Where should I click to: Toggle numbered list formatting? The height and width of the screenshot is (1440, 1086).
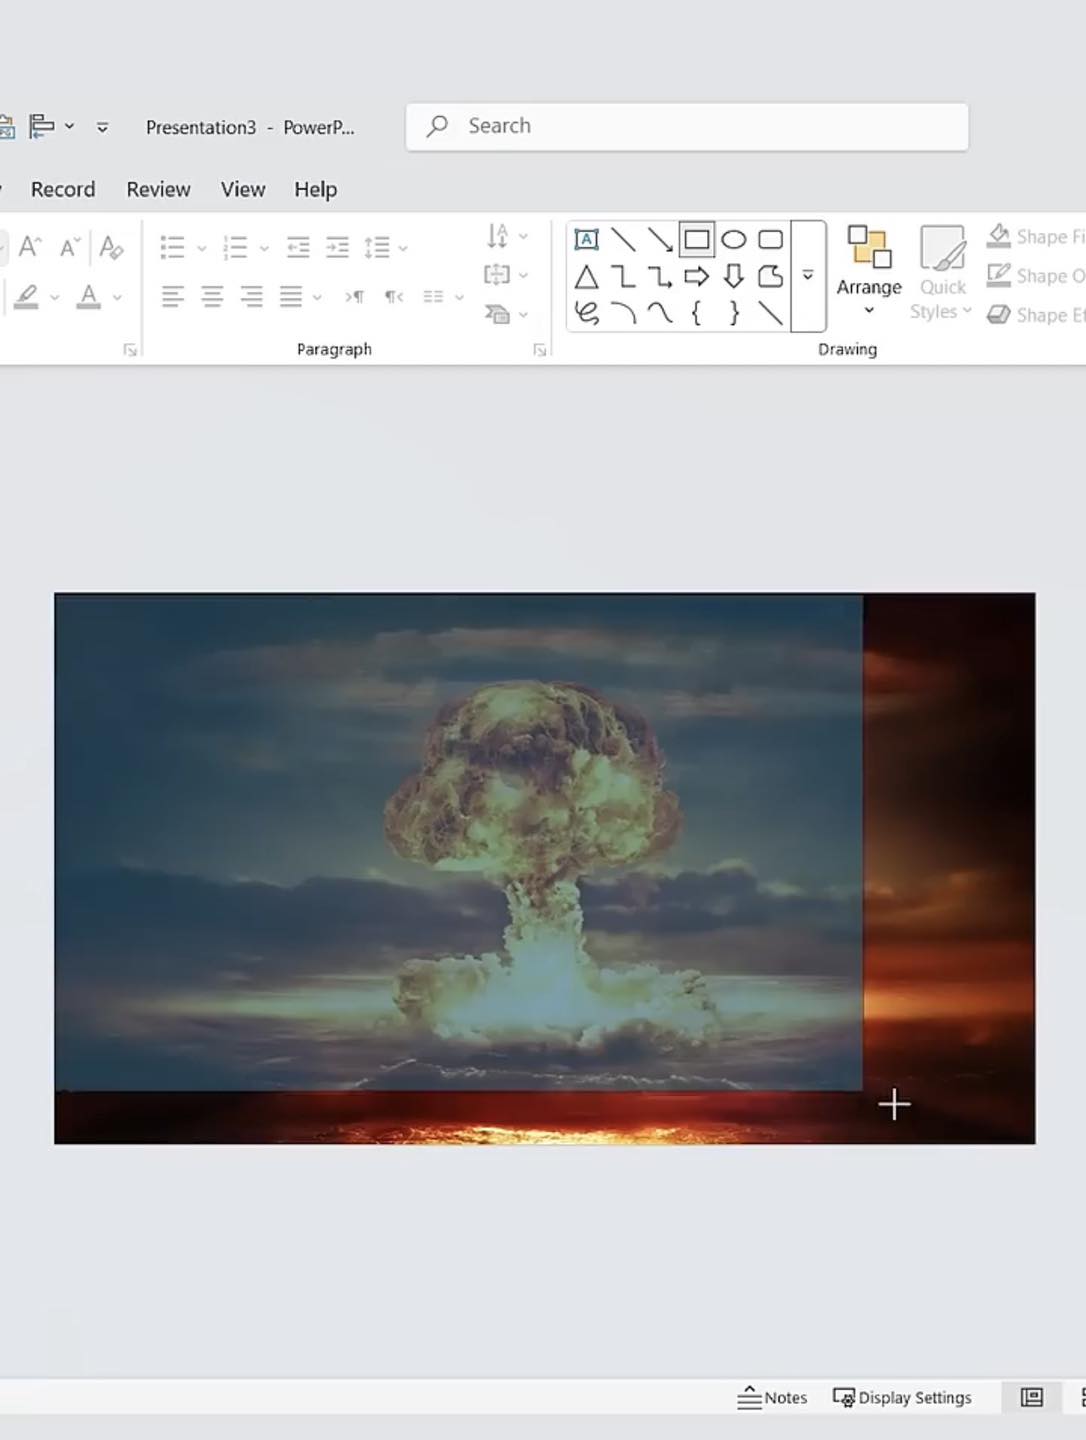(x=235, y=247)
